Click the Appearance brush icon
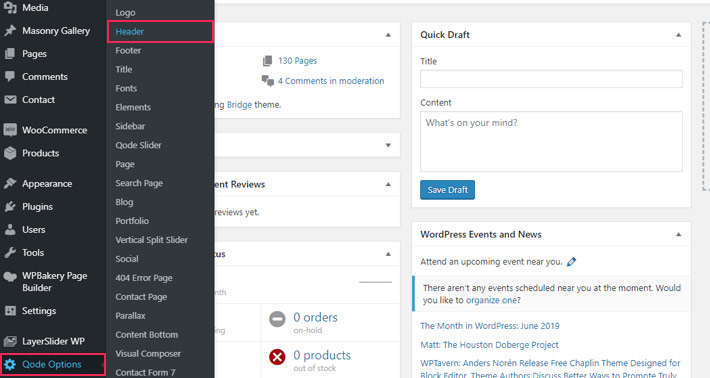Image resolution: width=710 pixels, height=378 pixels. point(10,183)
